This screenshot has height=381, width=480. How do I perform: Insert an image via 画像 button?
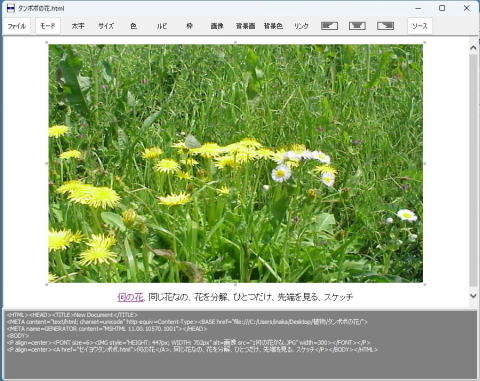[217, 26]
